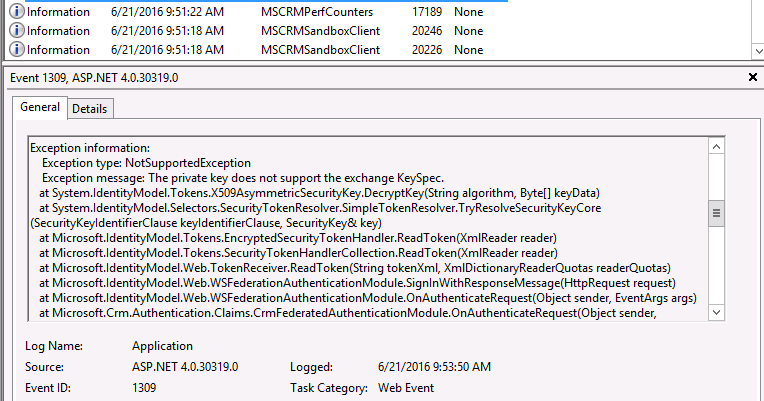Viewport: 764px width, 401px height.
Task: Click info icon for event 20226
Action: pyautogui.click(x=17, y=49)
